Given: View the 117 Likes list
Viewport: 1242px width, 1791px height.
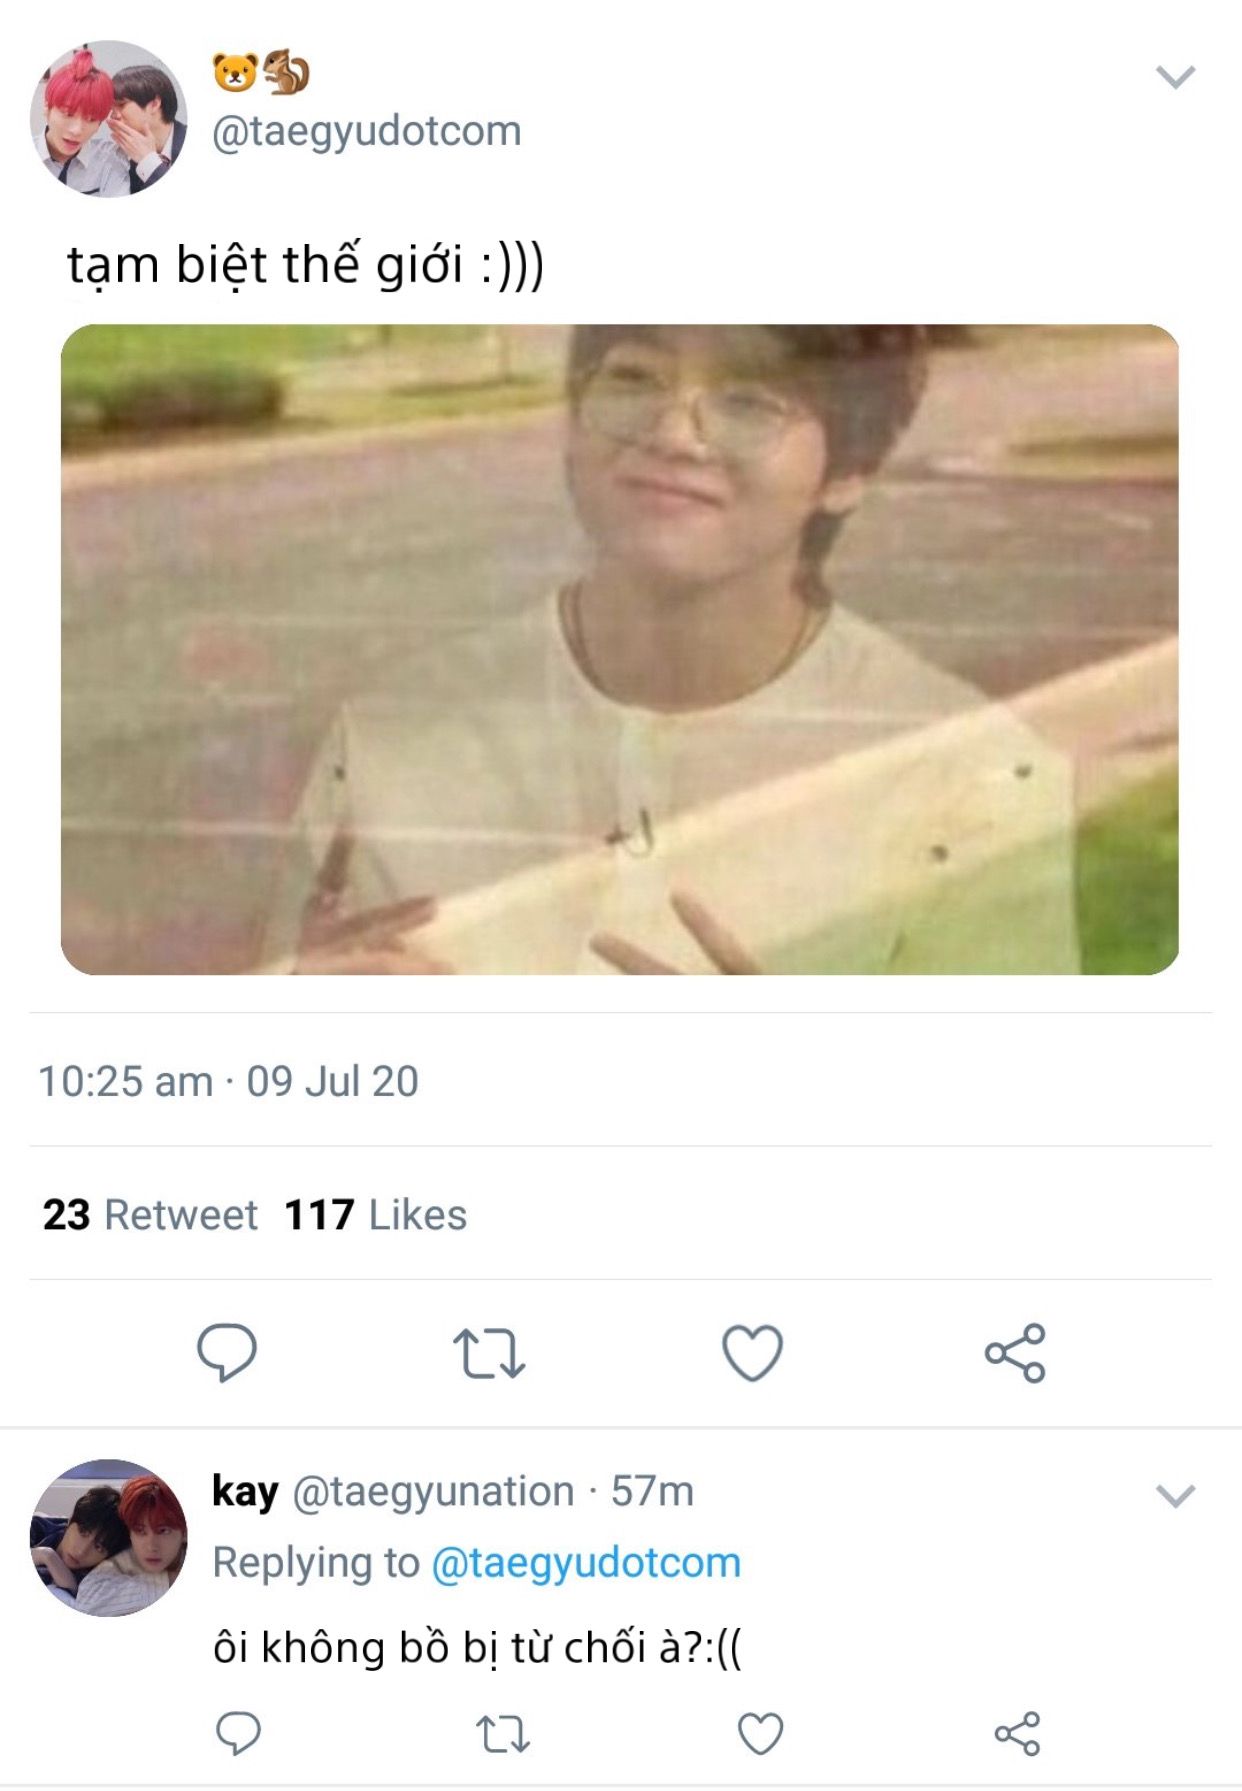Looking at the screenshot, I should [x=376, y=1215].
